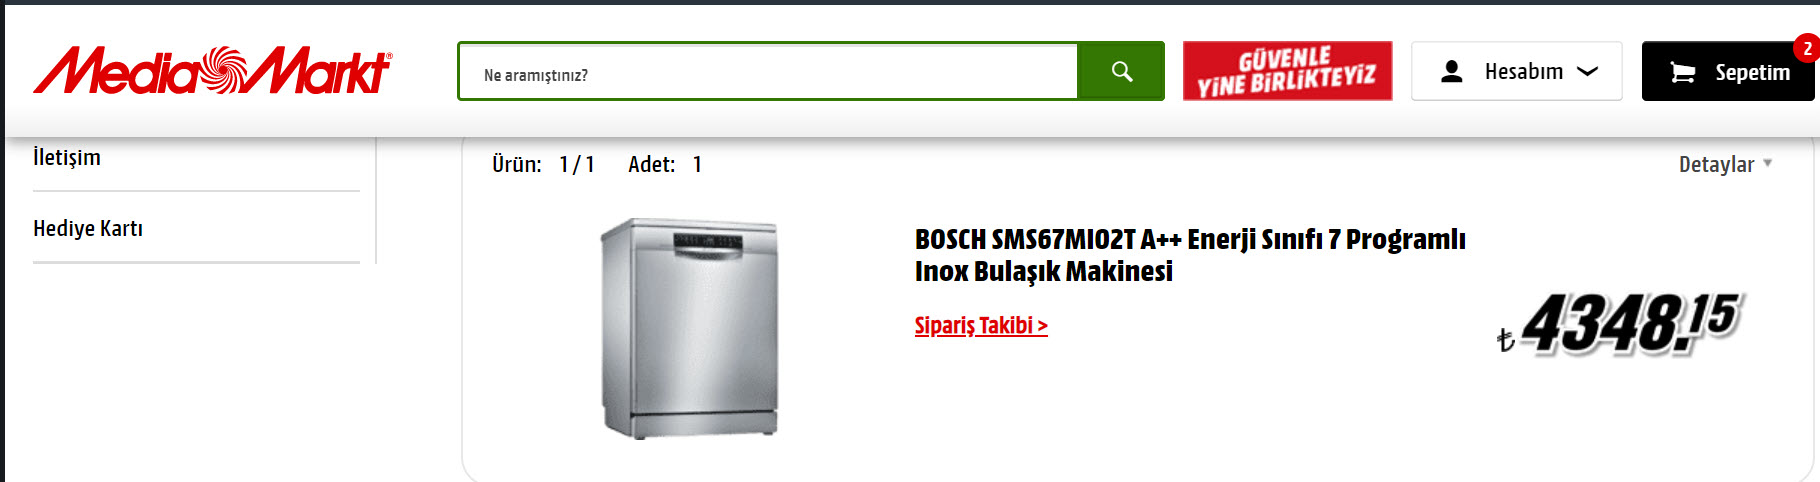Follow the Sipariş Takibi link
The width and height of the screenshot is (1820, 482).
[x=981, y=325]
